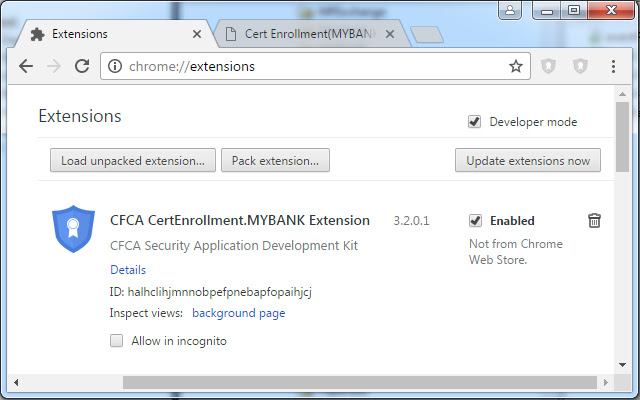Click the Not from Chrome Web Store text
Screen dimensions: 640x400
(x=516, y=251)
